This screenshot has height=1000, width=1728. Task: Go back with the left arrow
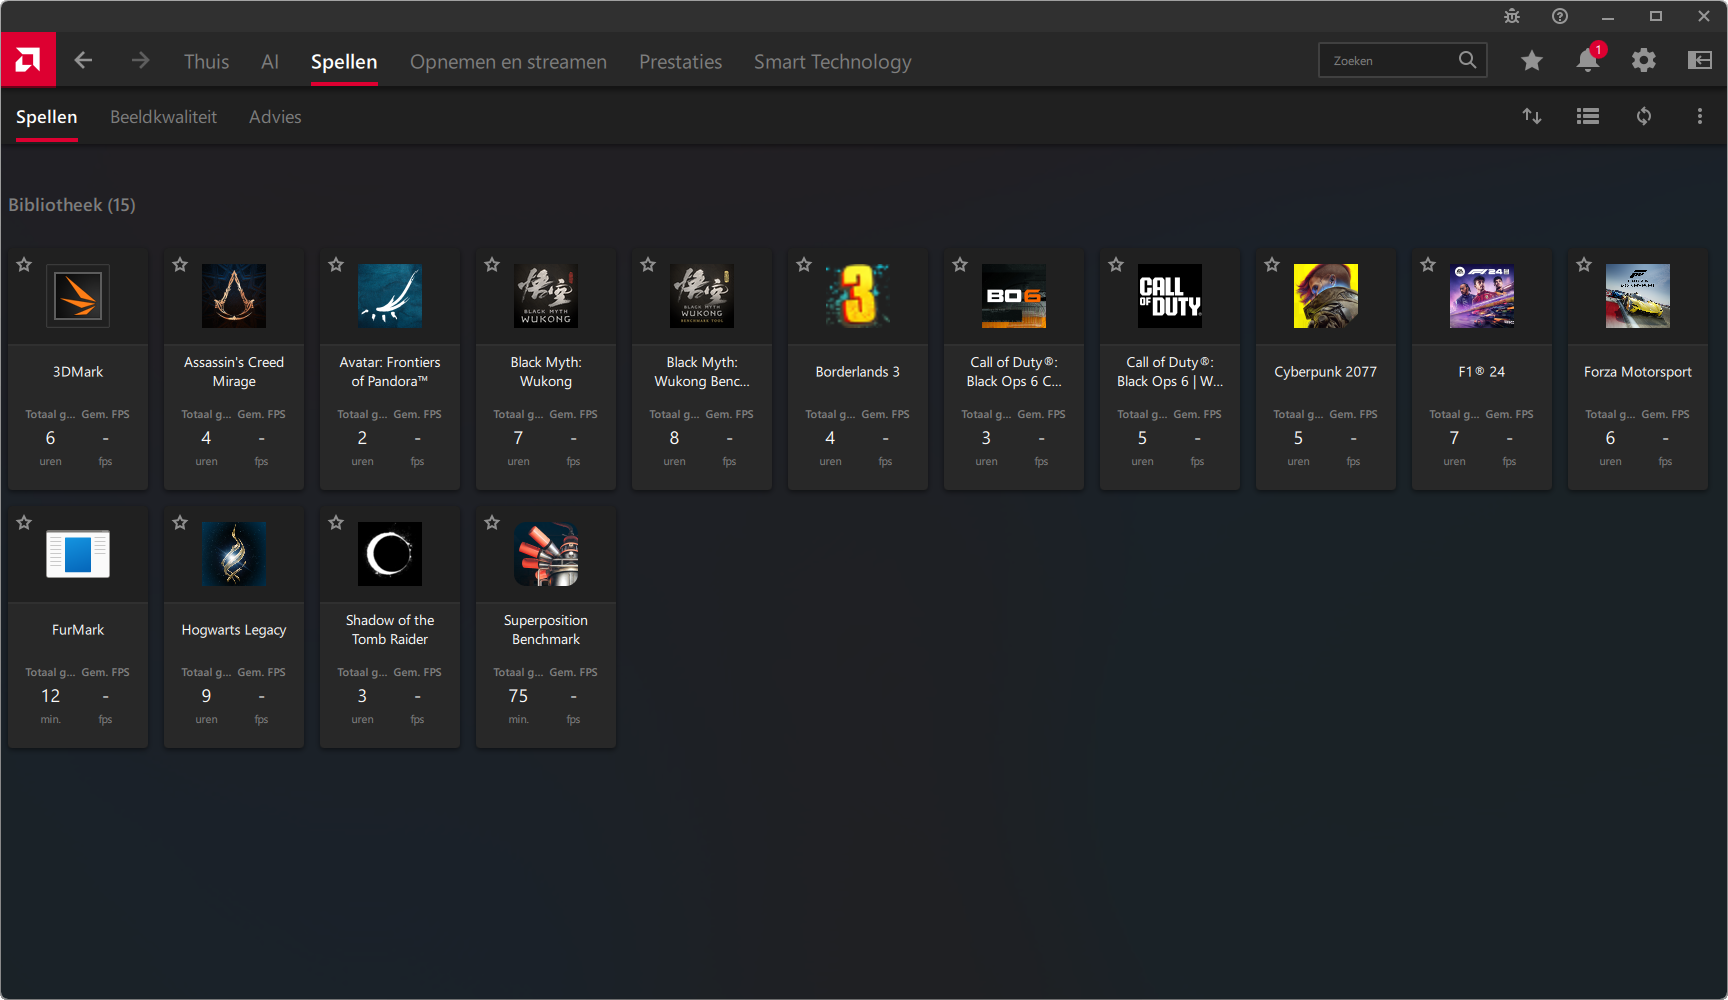tap(83, 61)
